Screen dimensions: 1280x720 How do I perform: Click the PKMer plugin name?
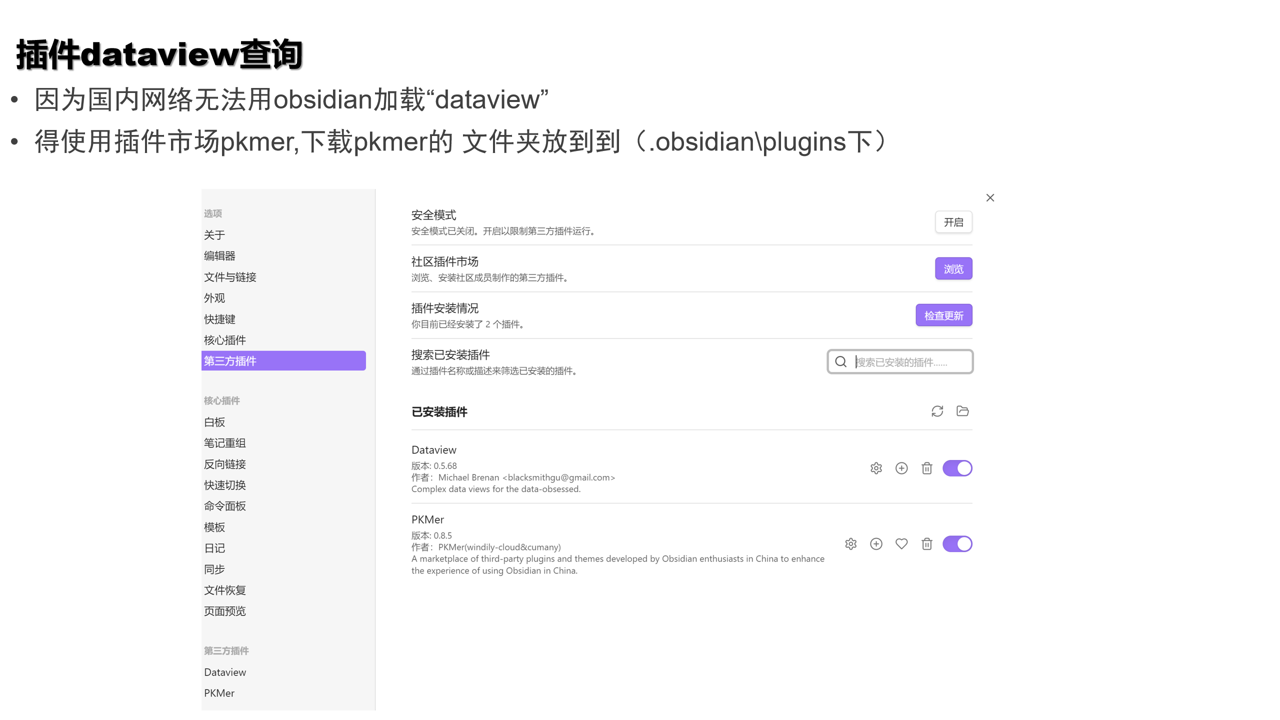428,520
